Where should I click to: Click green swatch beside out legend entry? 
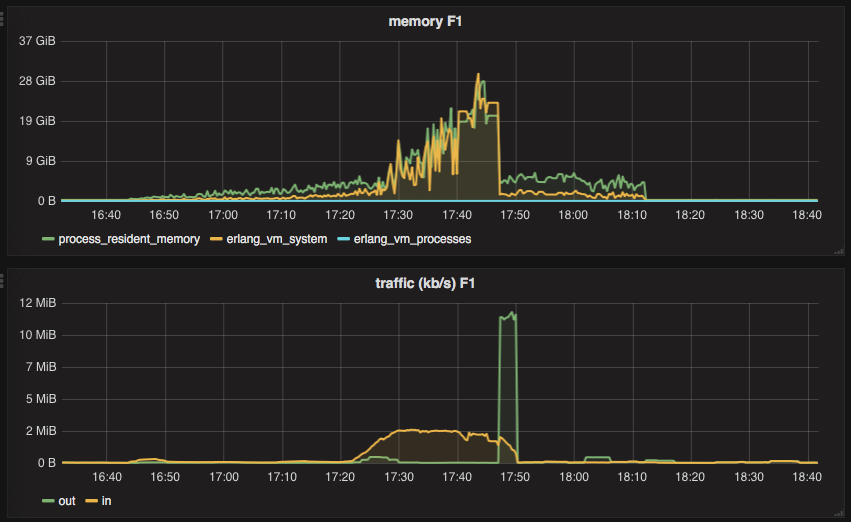48,500
